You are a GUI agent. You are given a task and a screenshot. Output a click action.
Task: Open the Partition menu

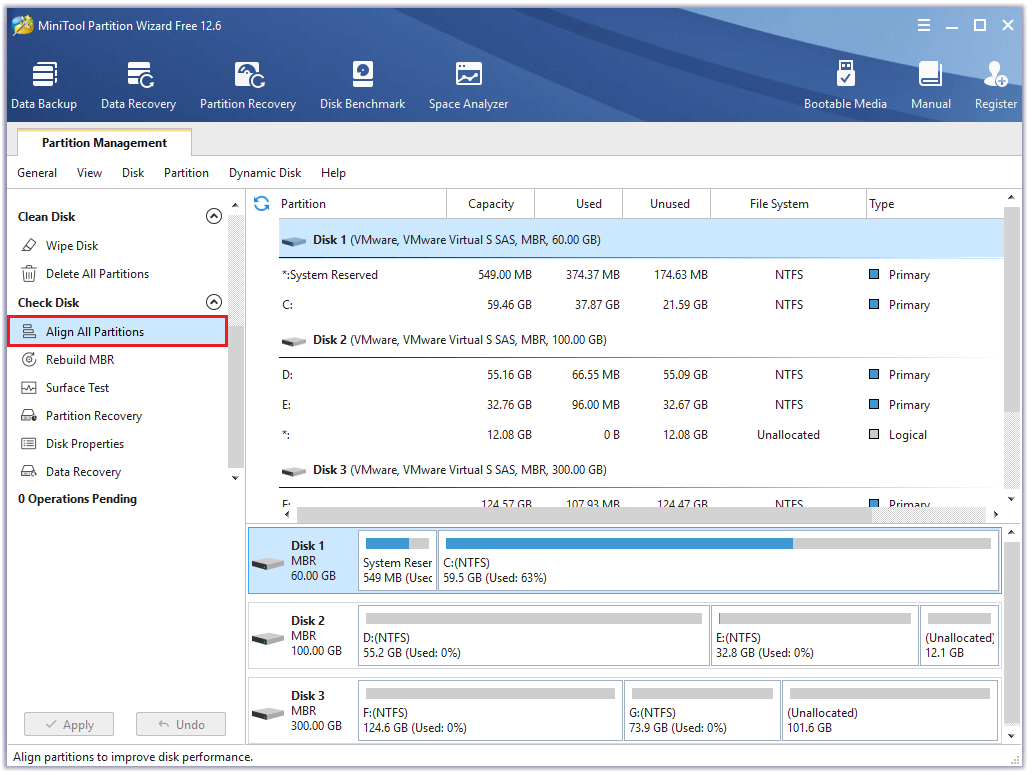click(x=186, y=173)
